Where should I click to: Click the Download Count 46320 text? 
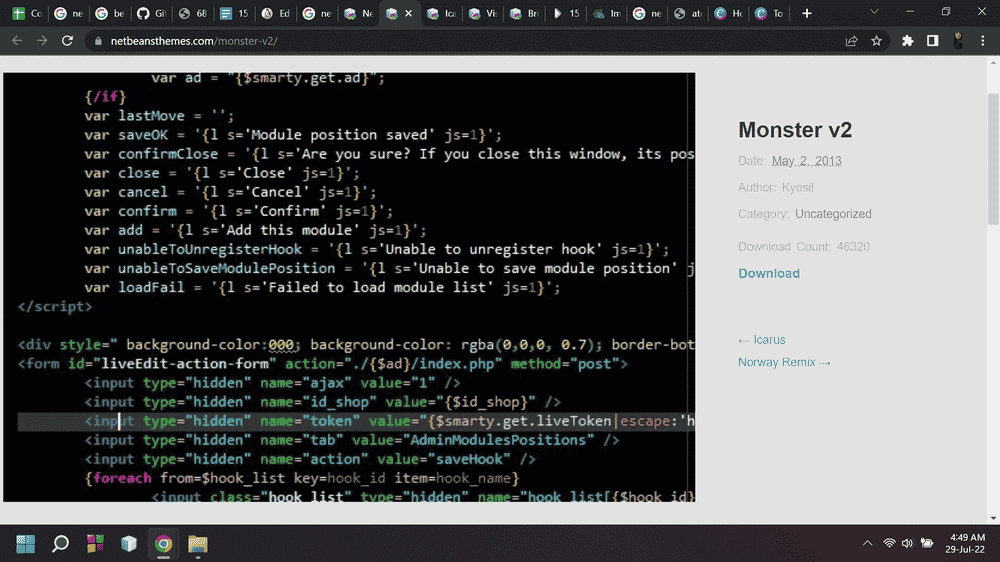pyautogui.click(x=804, y=246)
